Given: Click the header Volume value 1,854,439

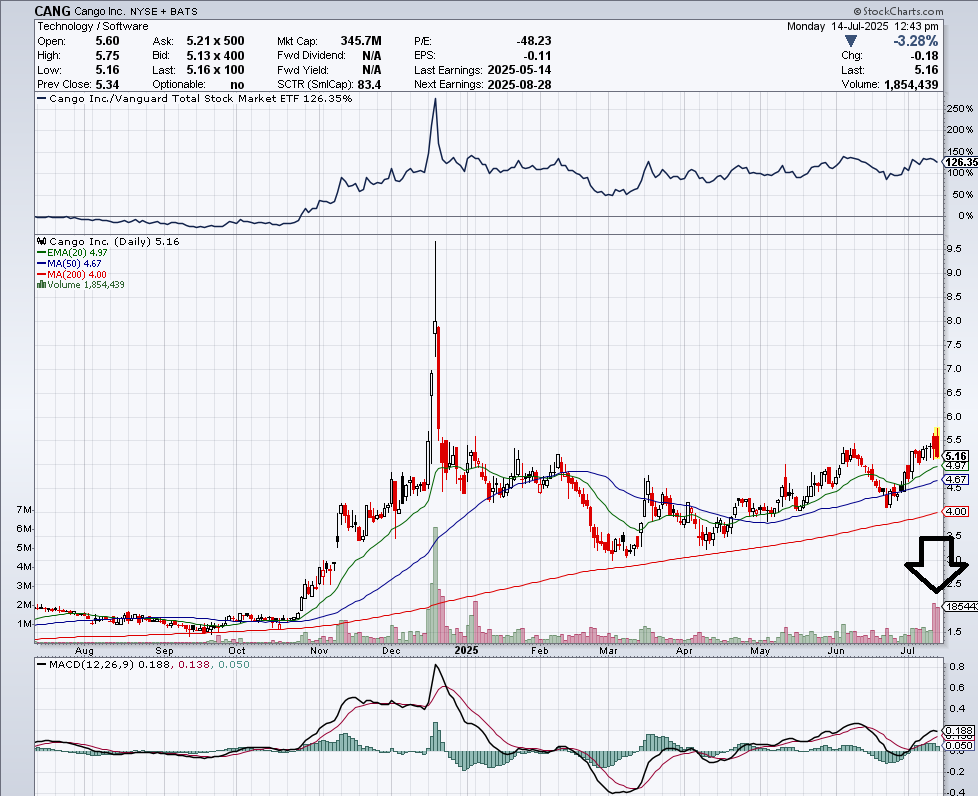Looking at the screenshot, I should tap(911, 84).
